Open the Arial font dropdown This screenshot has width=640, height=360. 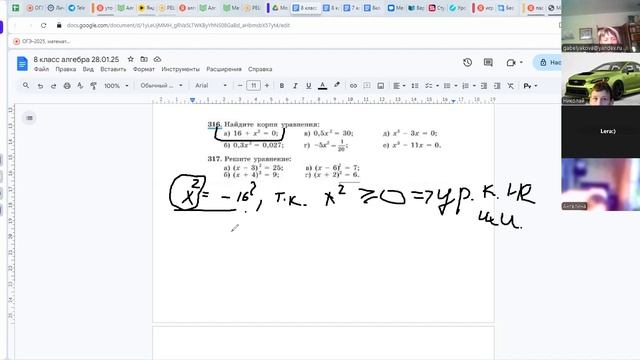tap(211, 86)
